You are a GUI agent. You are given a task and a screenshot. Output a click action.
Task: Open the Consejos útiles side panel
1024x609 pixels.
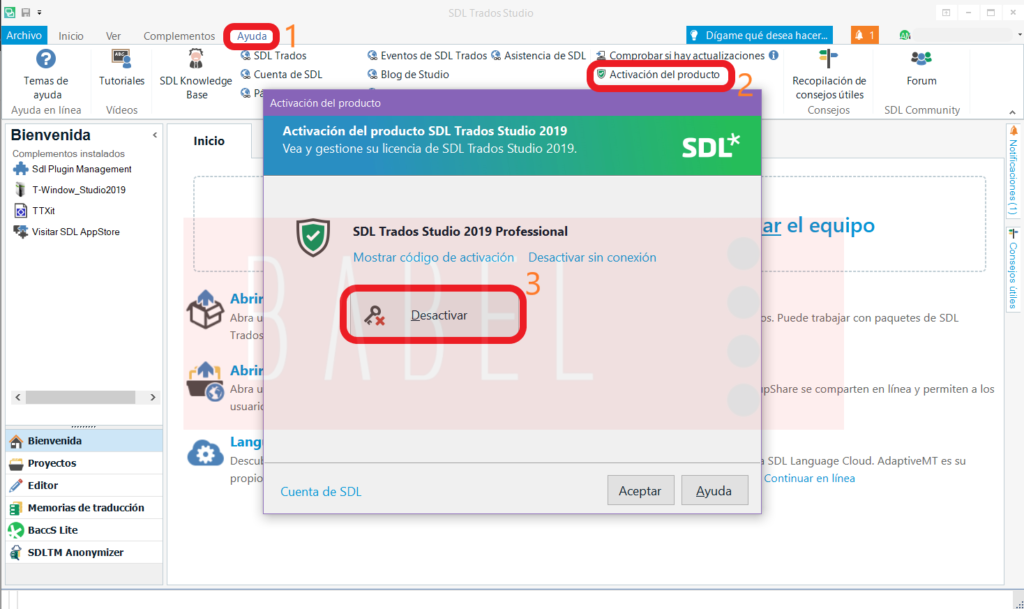coord(1013,268)
